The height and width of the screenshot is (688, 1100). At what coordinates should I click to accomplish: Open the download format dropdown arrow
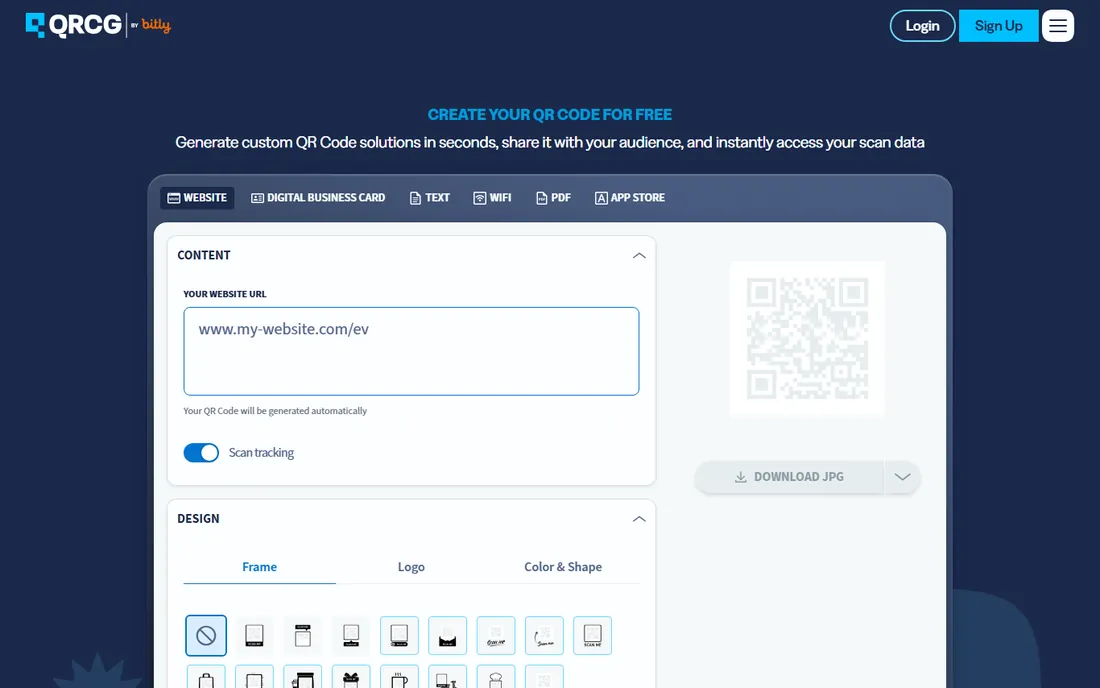(x=902, y=477)
